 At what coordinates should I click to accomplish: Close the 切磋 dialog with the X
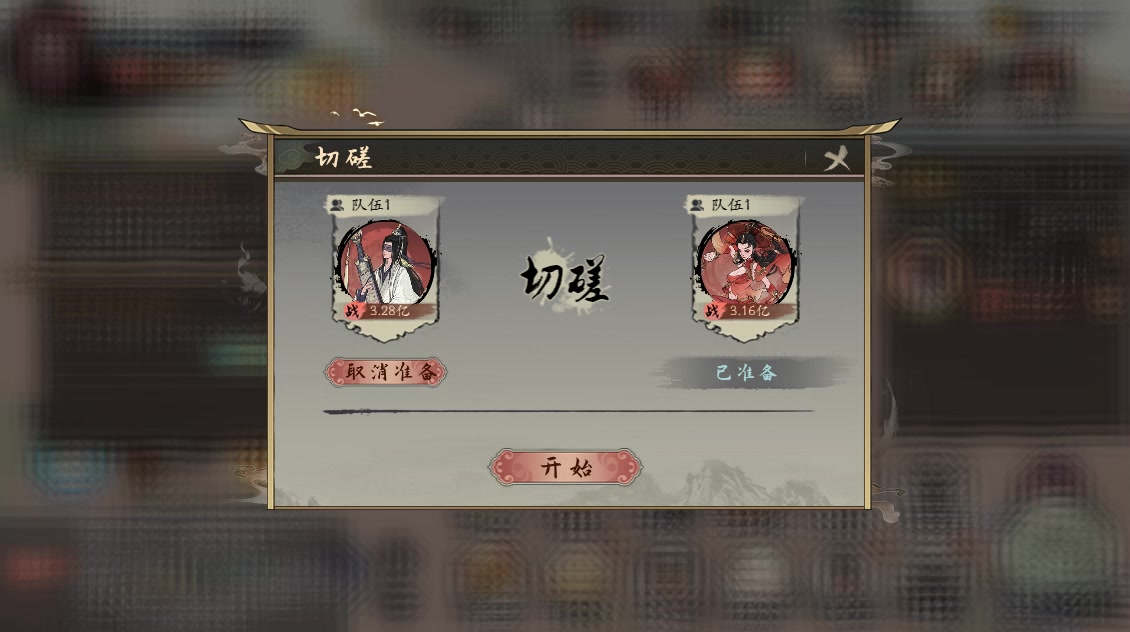tap(836, 158)
